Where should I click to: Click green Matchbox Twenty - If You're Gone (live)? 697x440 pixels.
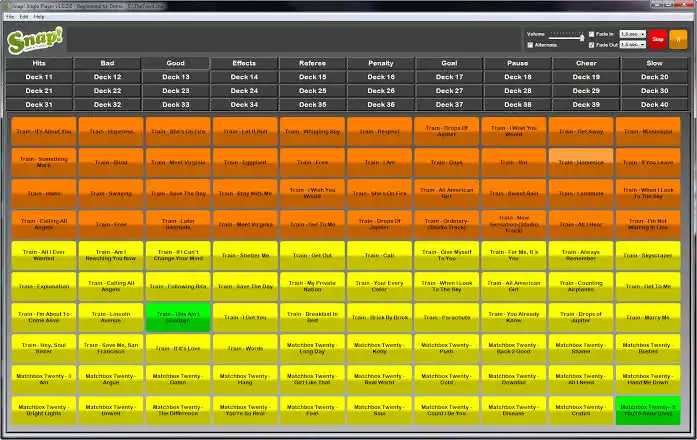click(648, 410)
